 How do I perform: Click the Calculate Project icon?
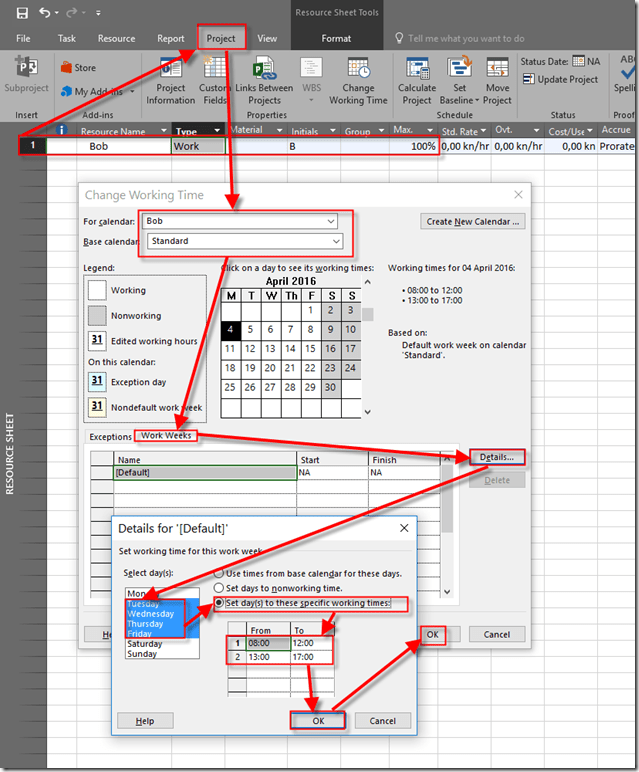(x=417, y=80)
